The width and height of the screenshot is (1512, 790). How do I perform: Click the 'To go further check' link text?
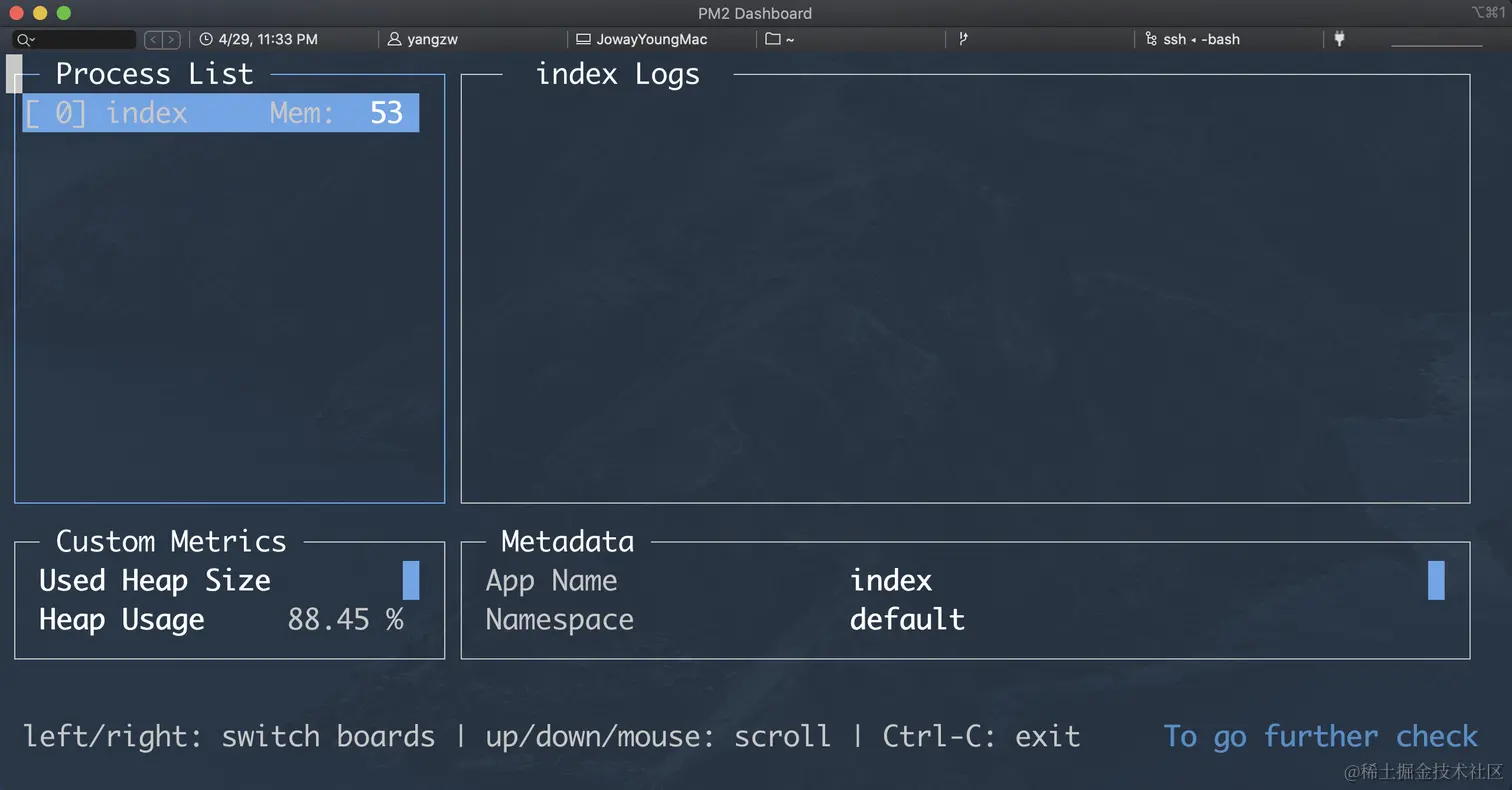click(1320, 737)
